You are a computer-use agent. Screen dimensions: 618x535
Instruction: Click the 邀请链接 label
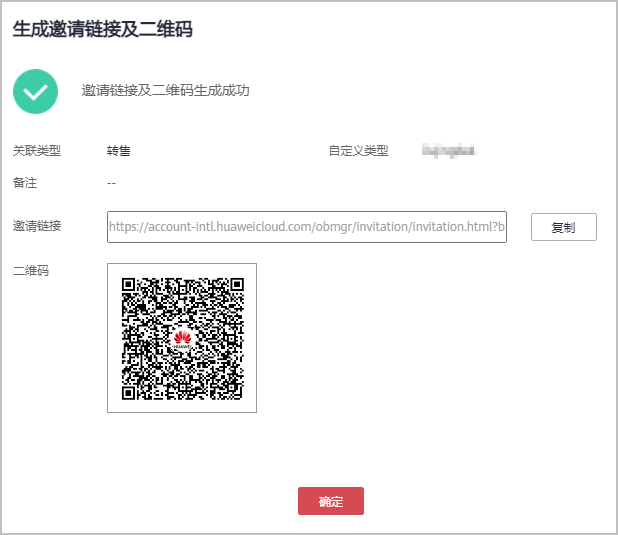[x=37, y=226]
